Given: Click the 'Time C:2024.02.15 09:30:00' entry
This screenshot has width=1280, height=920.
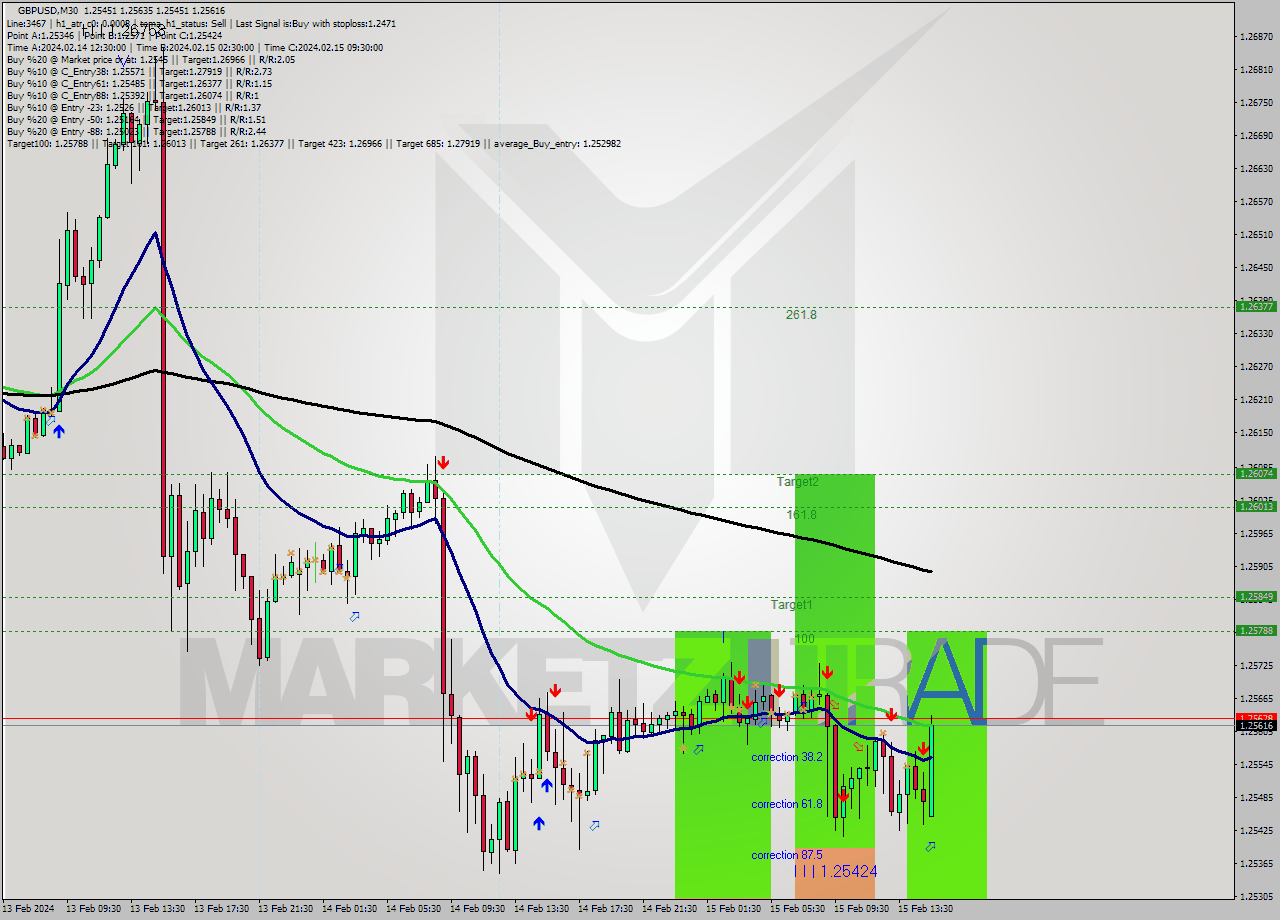Looking at the screenshot, I should coord(323,47).
